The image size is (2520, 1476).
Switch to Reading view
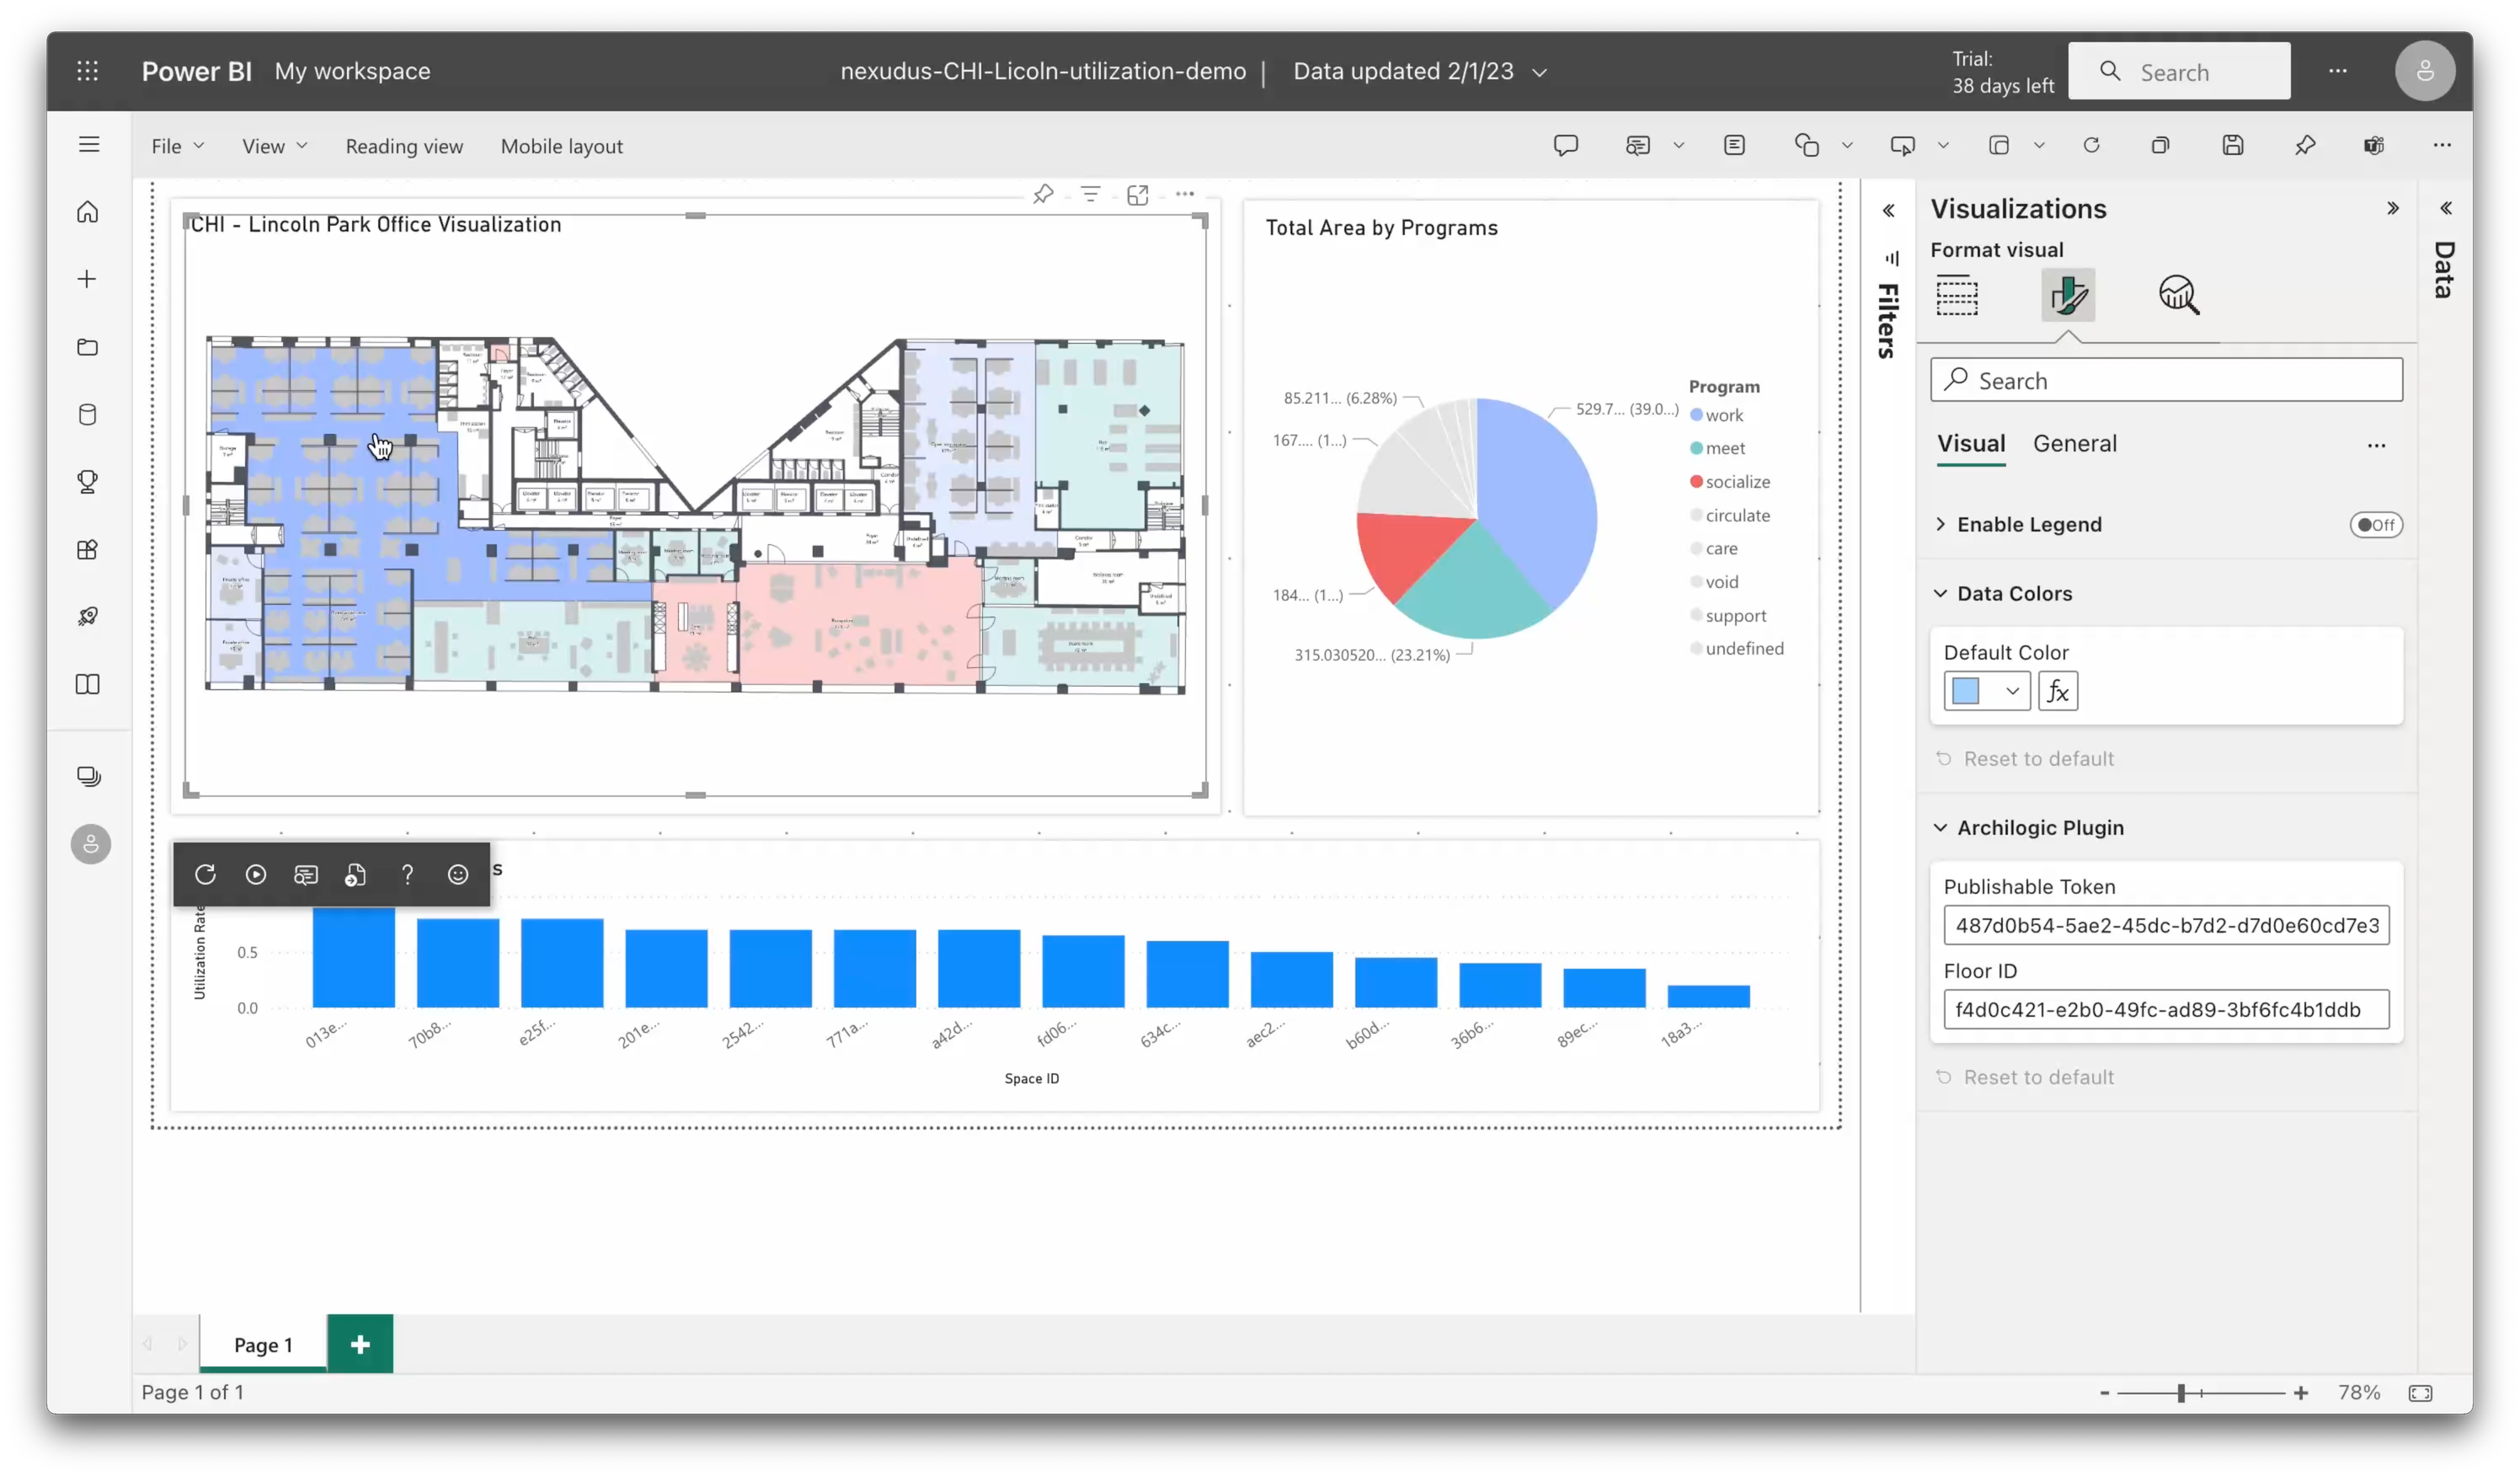404,146
